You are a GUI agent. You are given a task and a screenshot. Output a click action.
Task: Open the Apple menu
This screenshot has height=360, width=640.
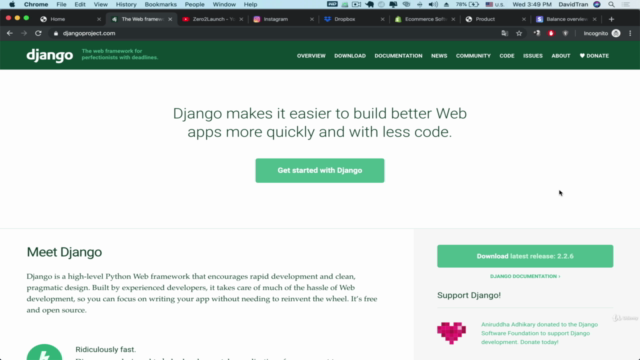pos(12,4)
